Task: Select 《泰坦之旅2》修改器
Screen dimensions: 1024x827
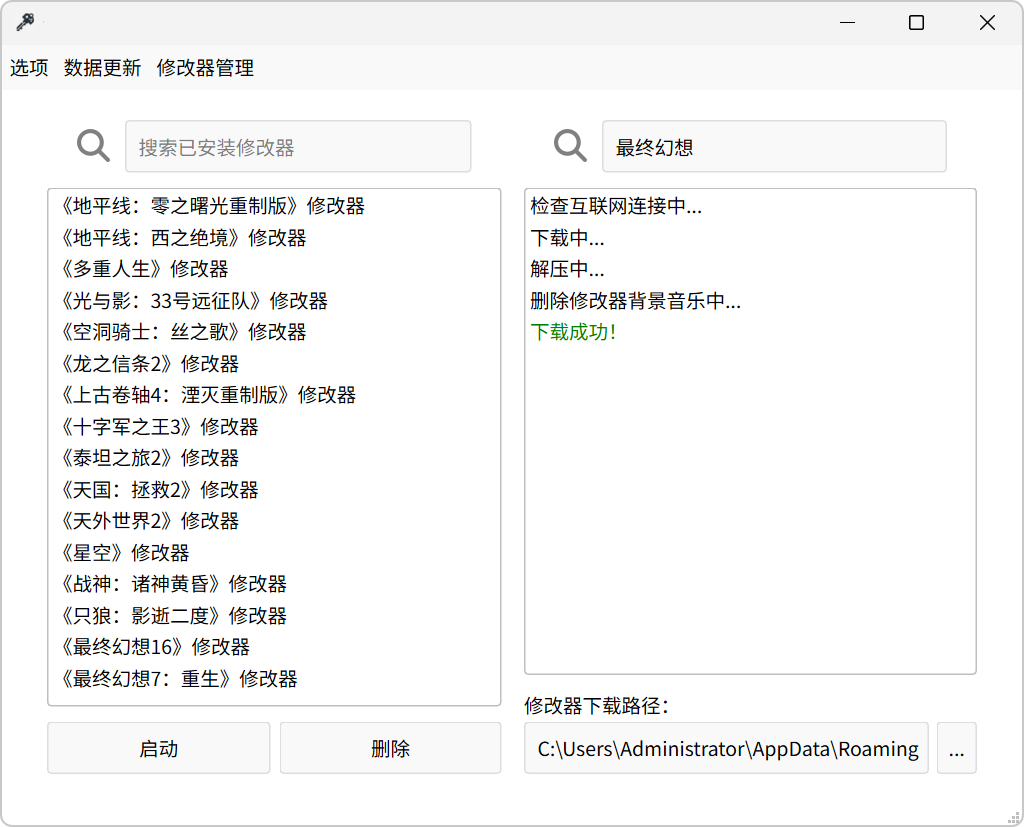Action: click(x=274, y=458)
